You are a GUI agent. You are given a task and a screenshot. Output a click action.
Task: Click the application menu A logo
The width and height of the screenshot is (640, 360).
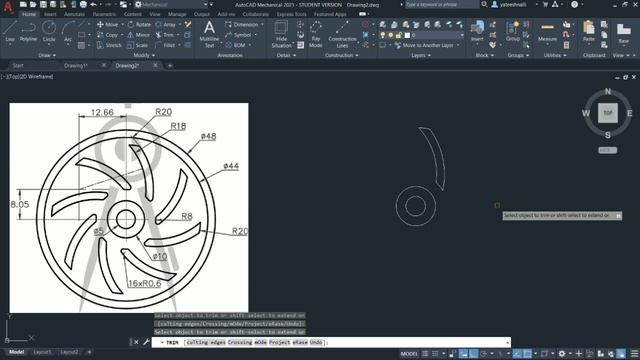pos(8,8)
